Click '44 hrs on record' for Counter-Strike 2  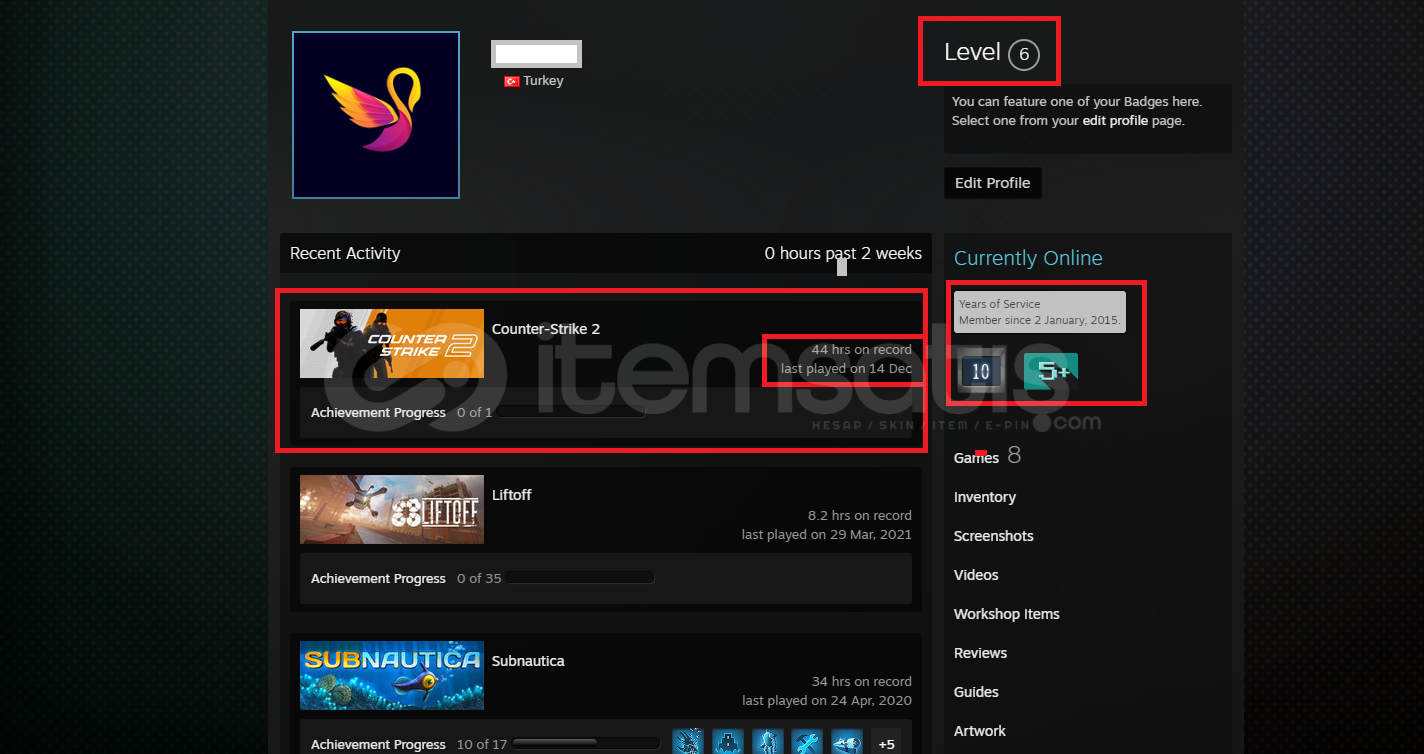(x=862, y=350)
